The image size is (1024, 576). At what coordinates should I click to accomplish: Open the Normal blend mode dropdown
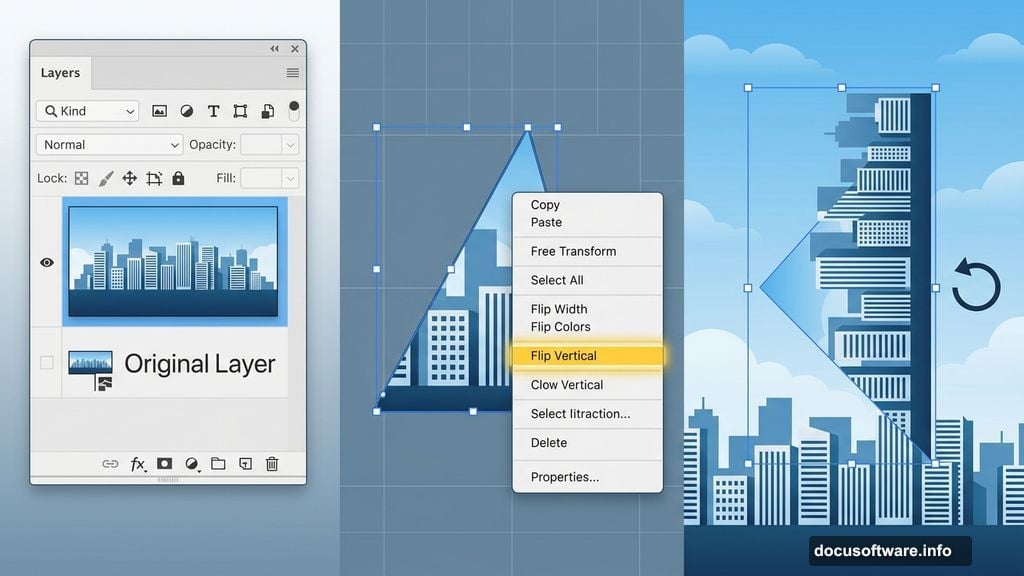click(109, 145)
